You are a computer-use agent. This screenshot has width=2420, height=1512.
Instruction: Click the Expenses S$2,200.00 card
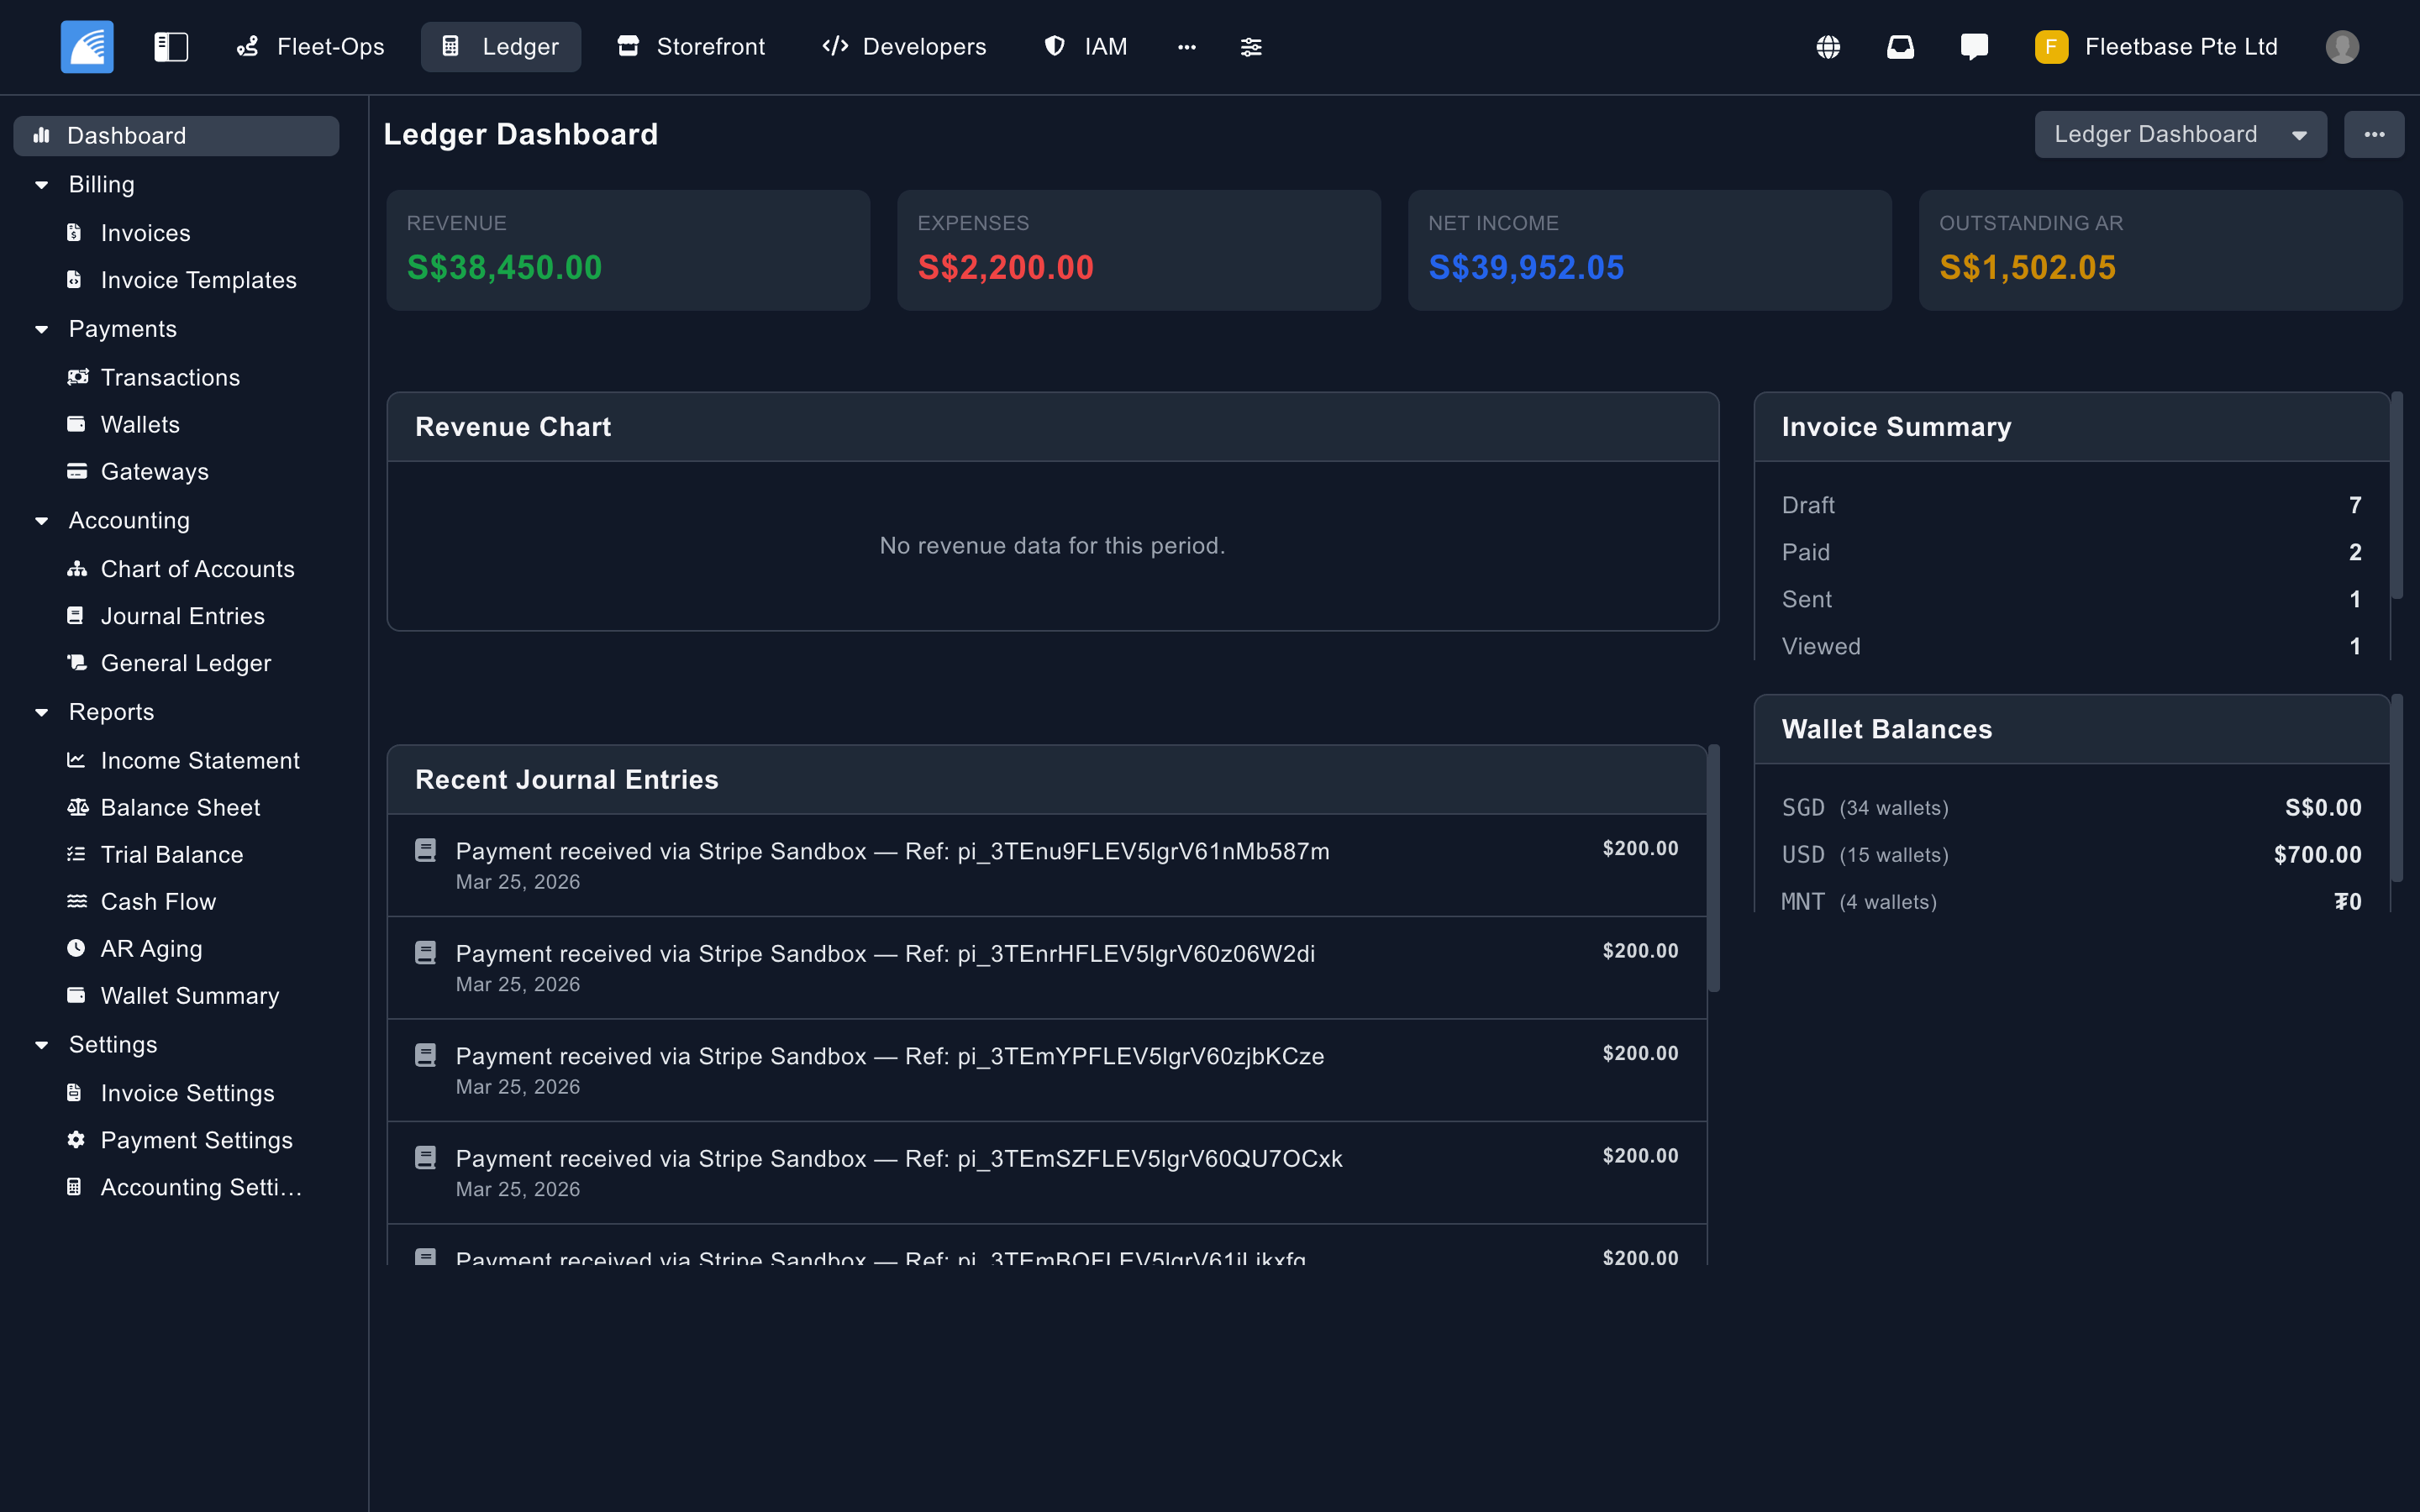pyautogui.click(x=1139, y=250)
